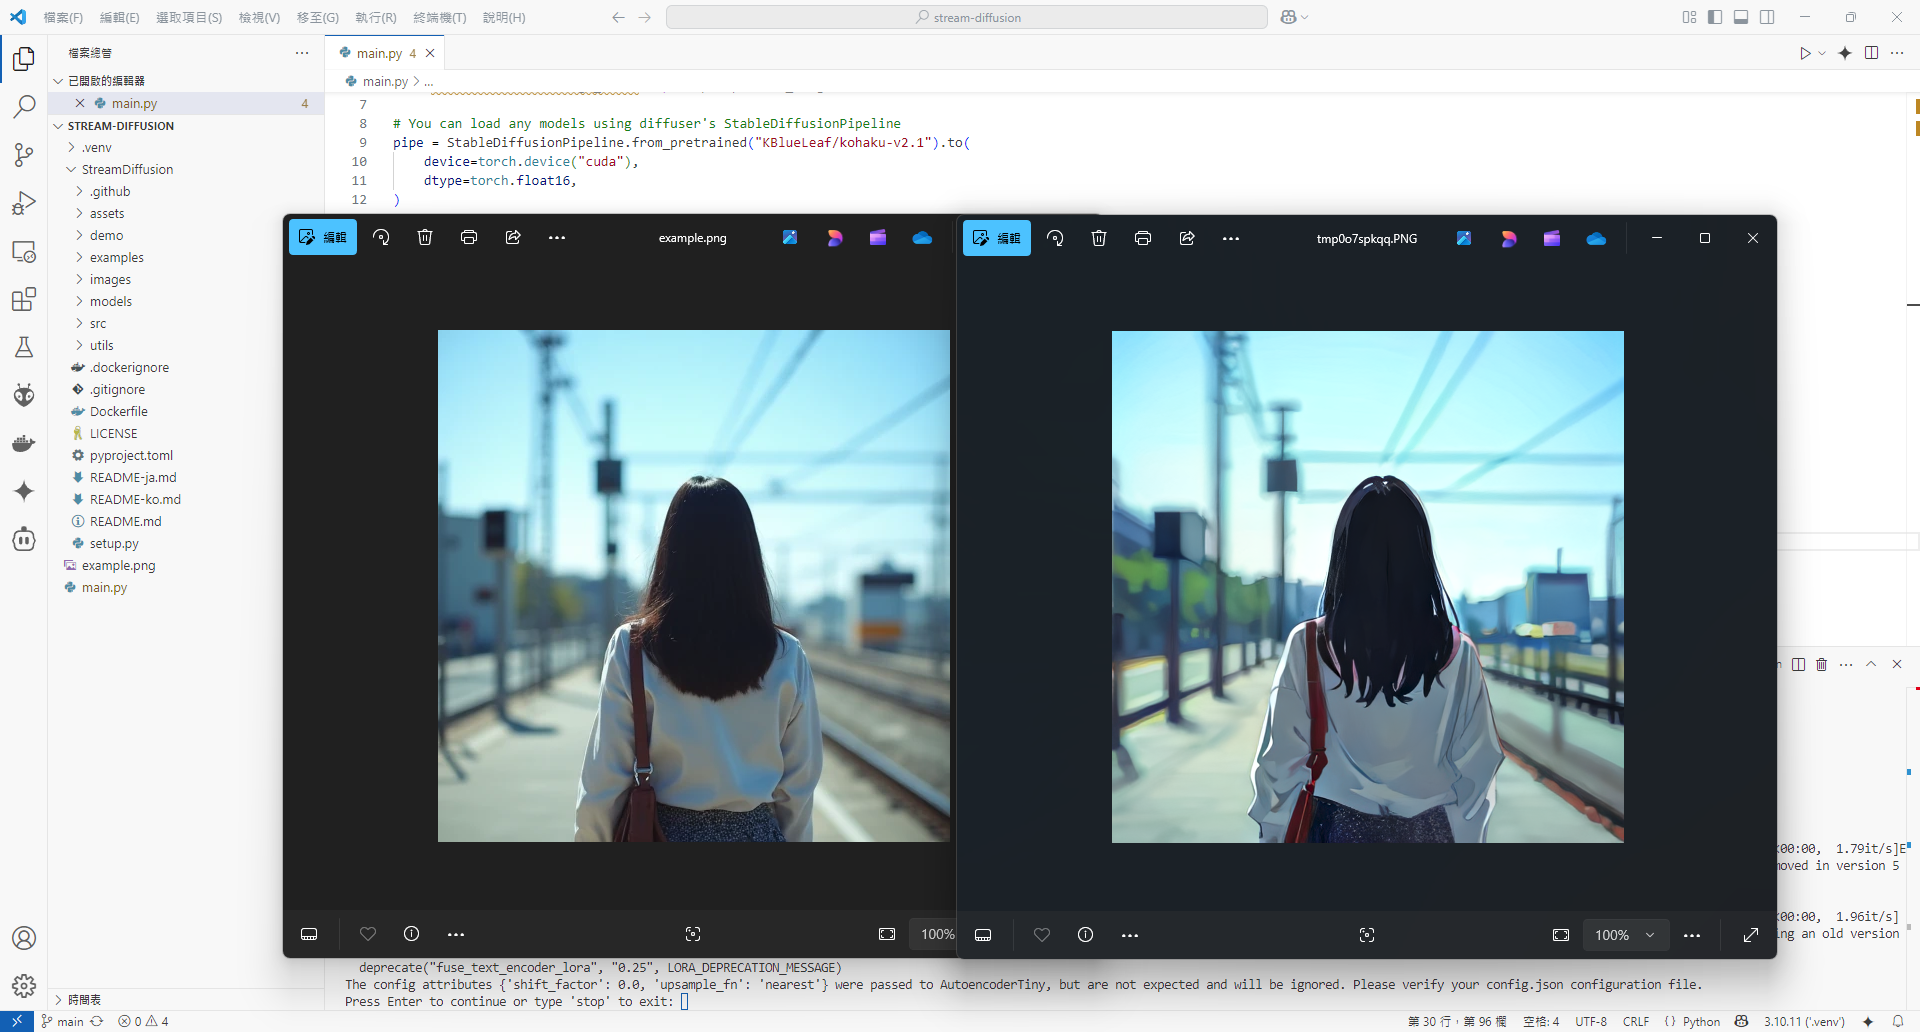The height and width of the screenshot is (1032, 1920).
Task: Rotate the example.png image
Action: coord(381,237)
